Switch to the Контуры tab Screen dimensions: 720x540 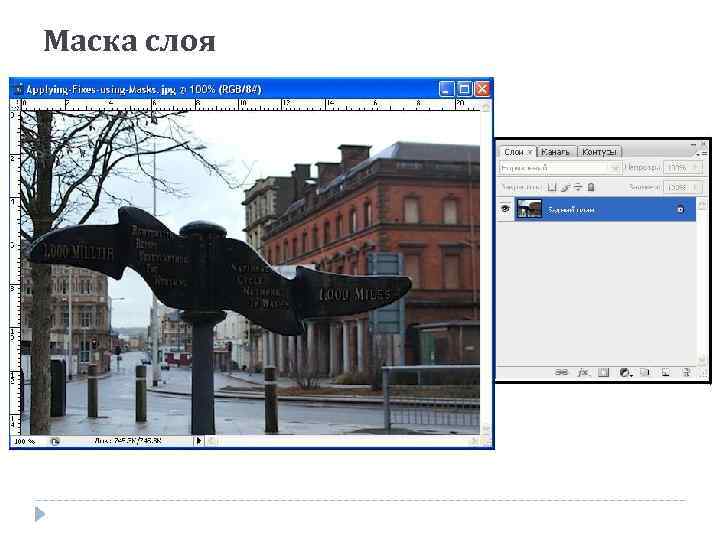pyautogui.click(x=599, y=152)
